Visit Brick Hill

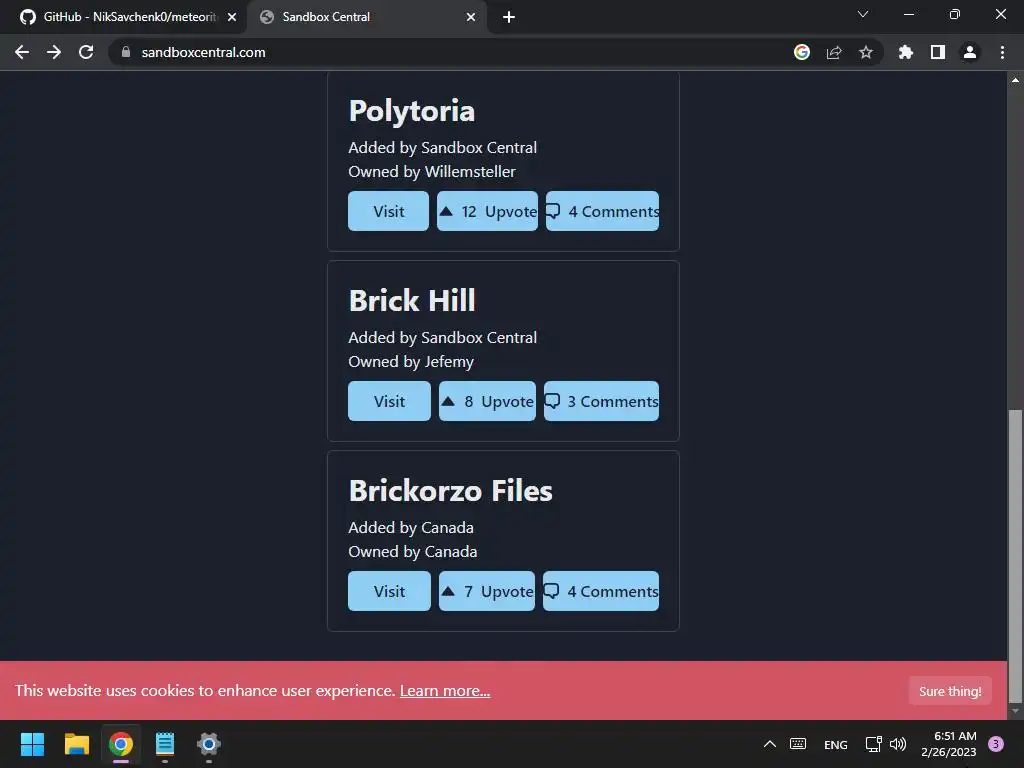point(389,401)
